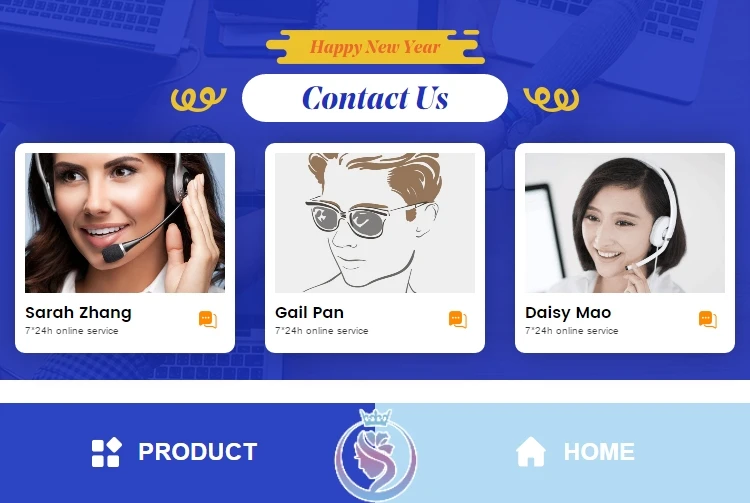
Task: Go to the PRODUCT tab
Action: point(175,452)
